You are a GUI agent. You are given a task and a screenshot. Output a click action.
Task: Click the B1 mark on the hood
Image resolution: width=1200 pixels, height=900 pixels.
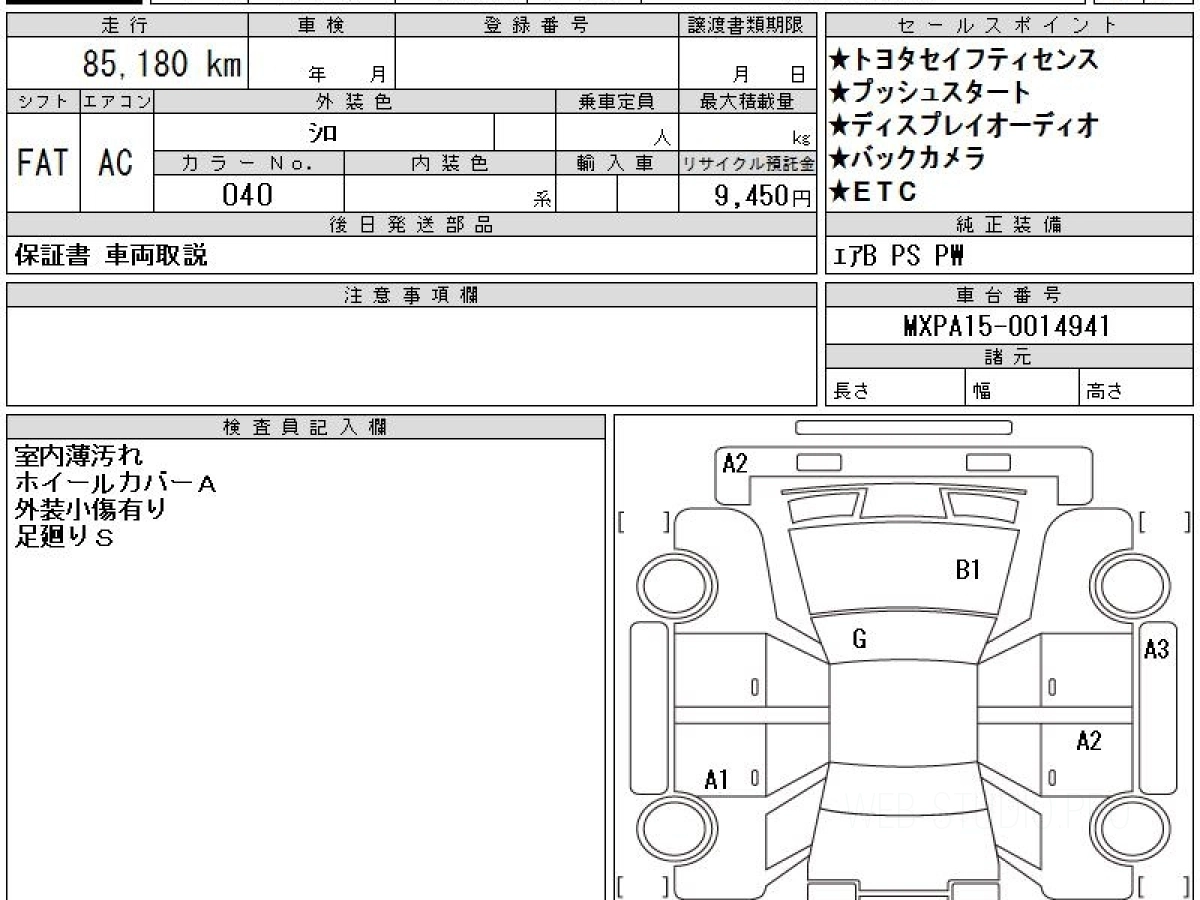(x=968, y=570)
